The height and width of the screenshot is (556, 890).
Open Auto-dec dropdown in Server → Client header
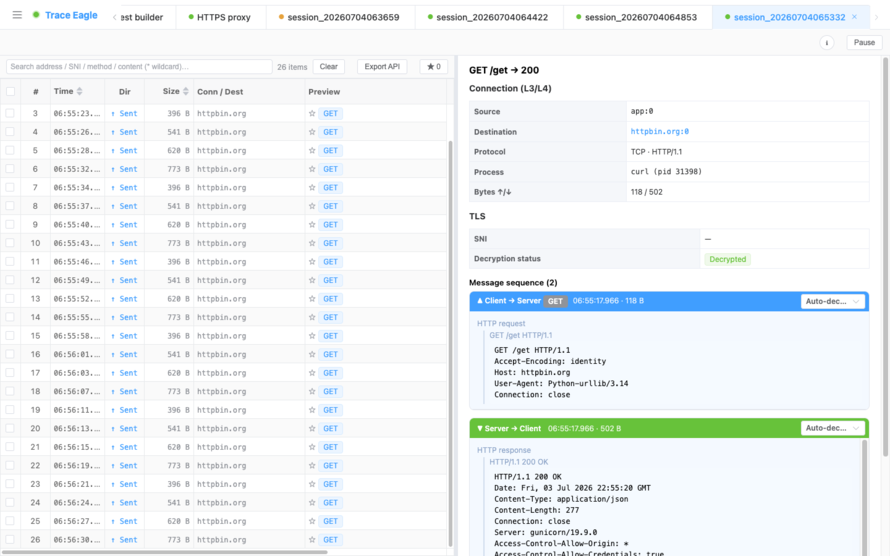tap(832, 428)
